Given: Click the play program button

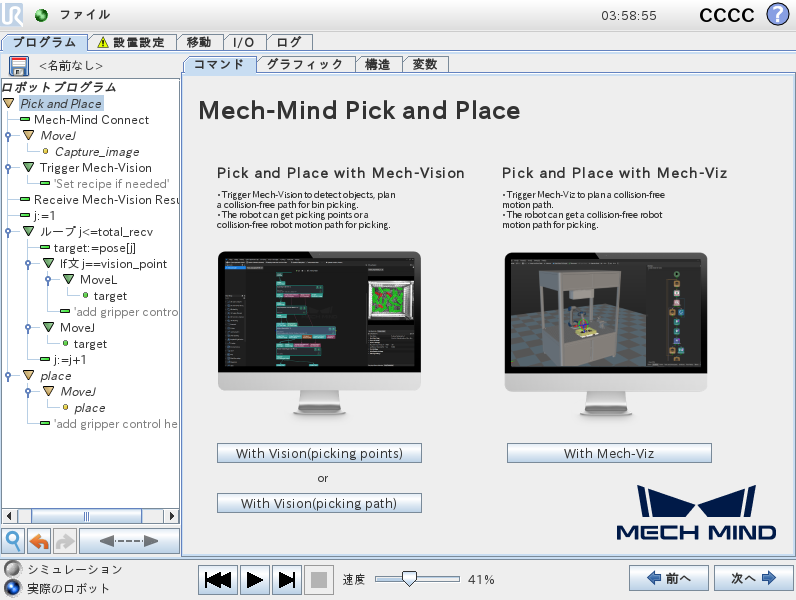Looking at the screenshot, I should (x=254, y=580).
